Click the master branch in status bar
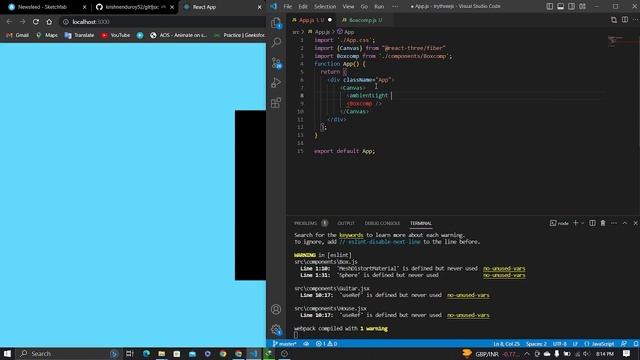 tap(284, 344)
